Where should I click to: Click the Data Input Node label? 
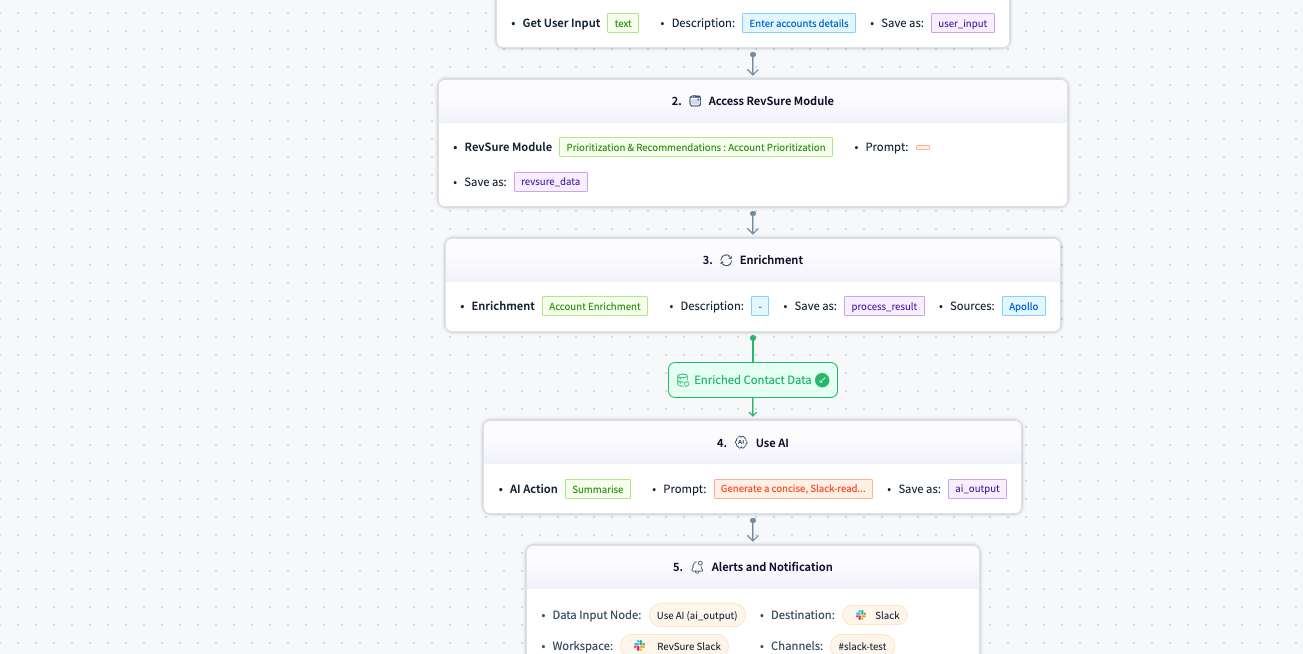597,615
